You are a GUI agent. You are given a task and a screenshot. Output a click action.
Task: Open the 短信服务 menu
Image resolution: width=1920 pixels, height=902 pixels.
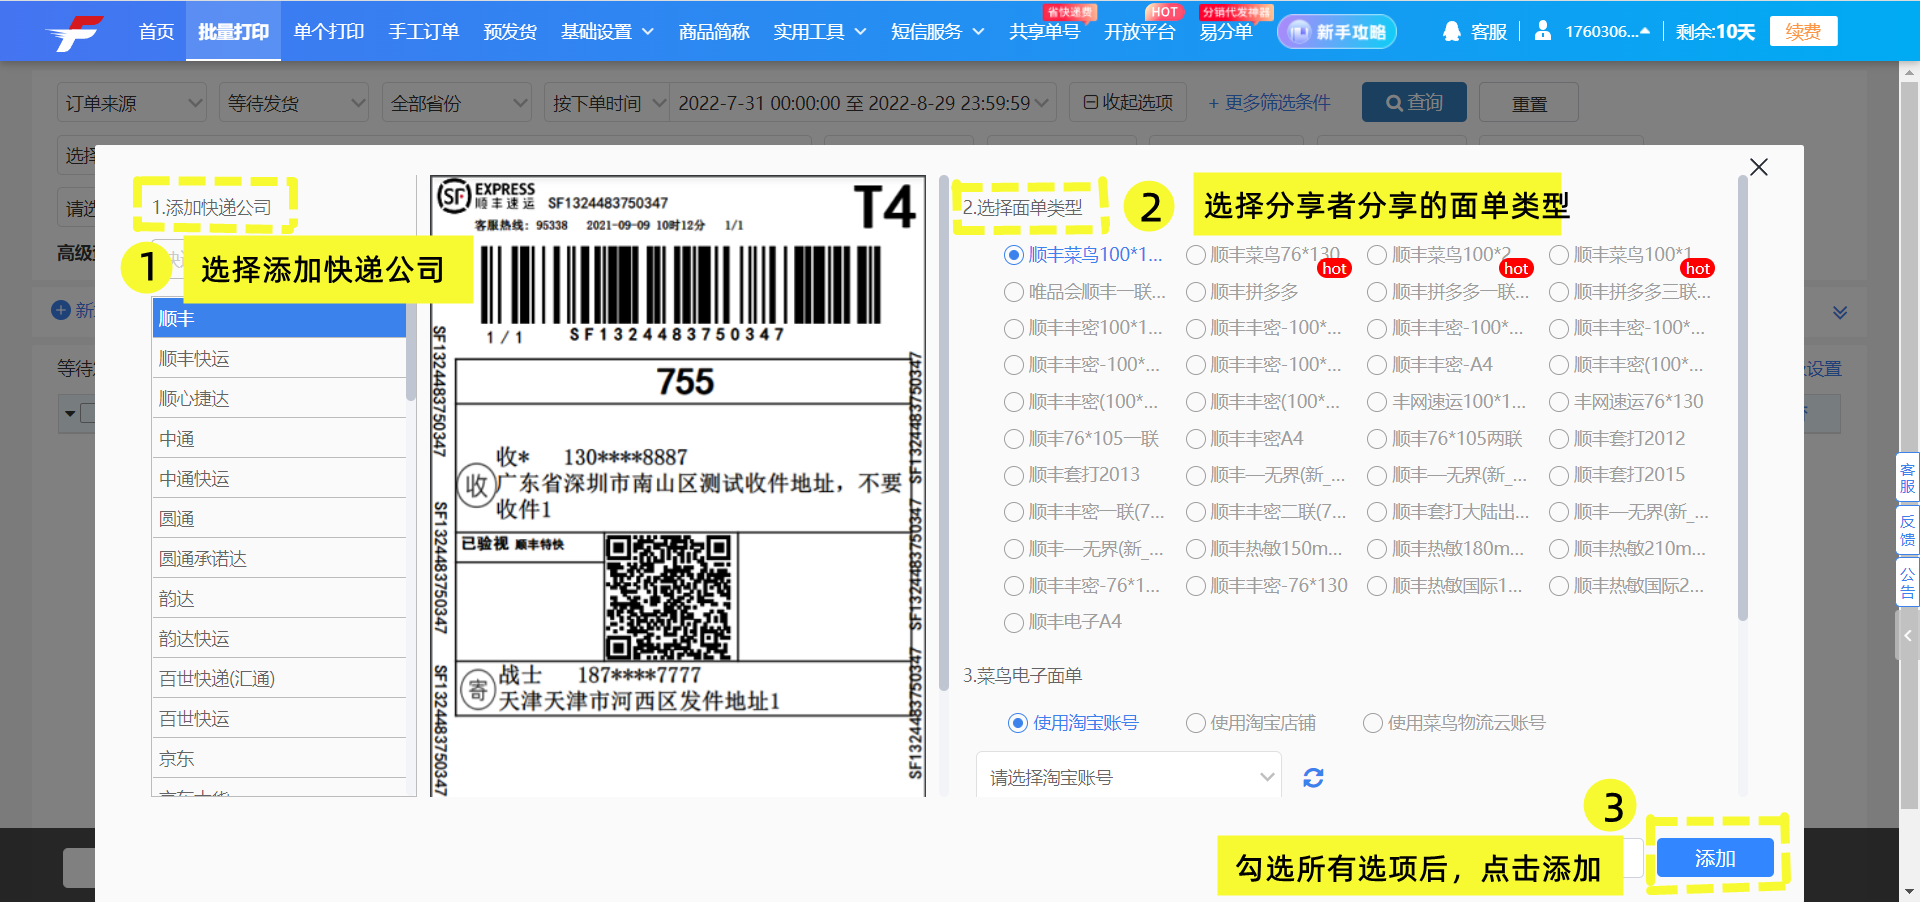coord(930,31)
